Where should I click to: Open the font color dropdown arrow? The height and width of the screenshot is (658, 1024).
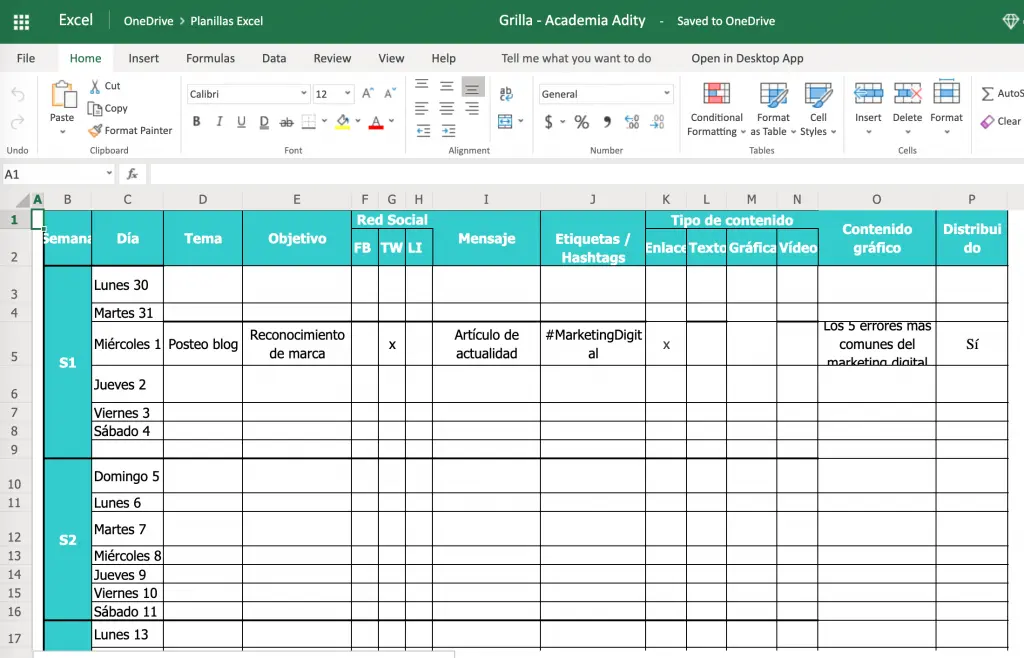391,121
